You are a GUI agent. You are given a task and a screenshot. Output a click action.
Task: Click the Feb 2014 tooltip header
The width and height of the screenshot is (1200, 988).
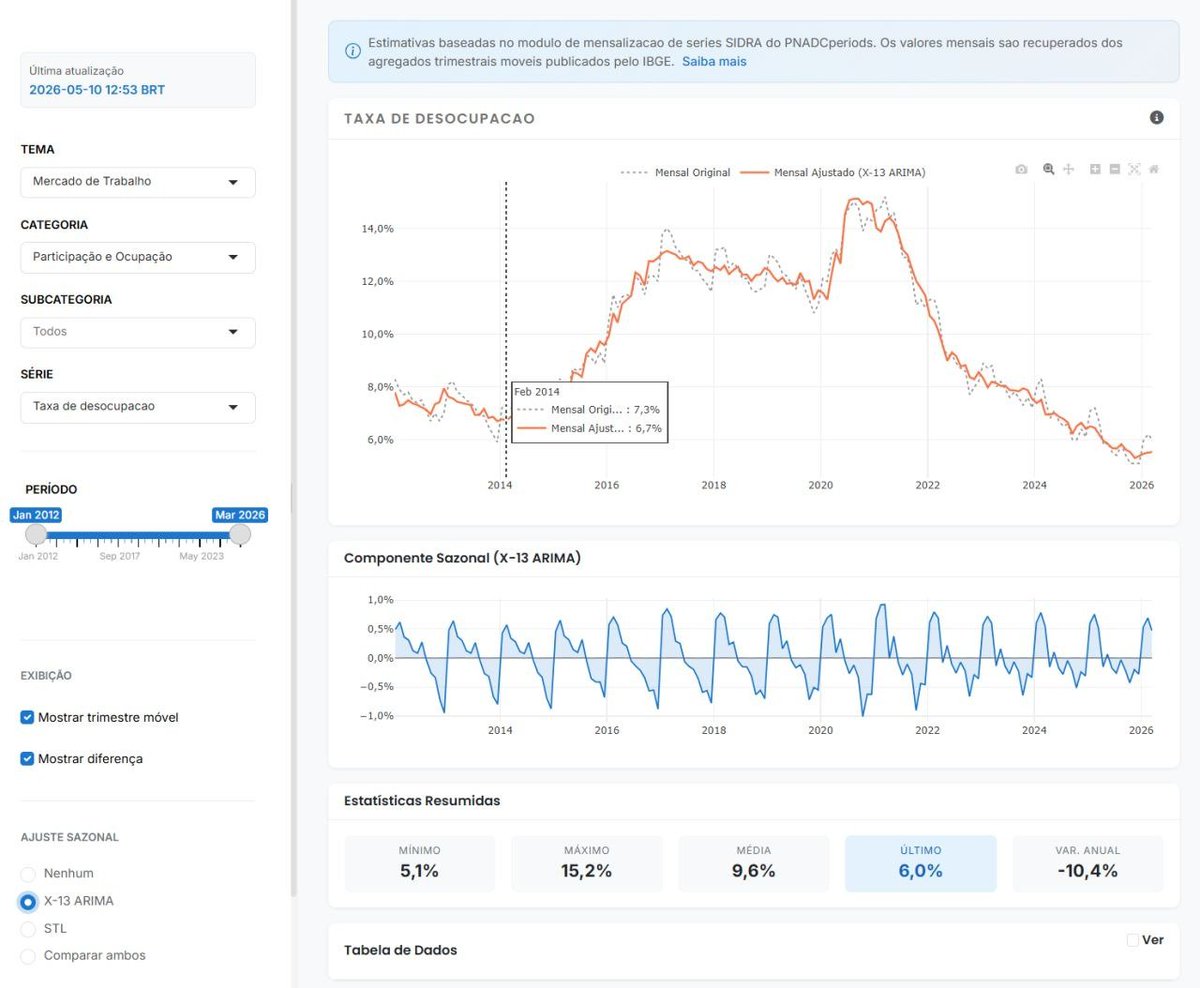coord(537,392)
